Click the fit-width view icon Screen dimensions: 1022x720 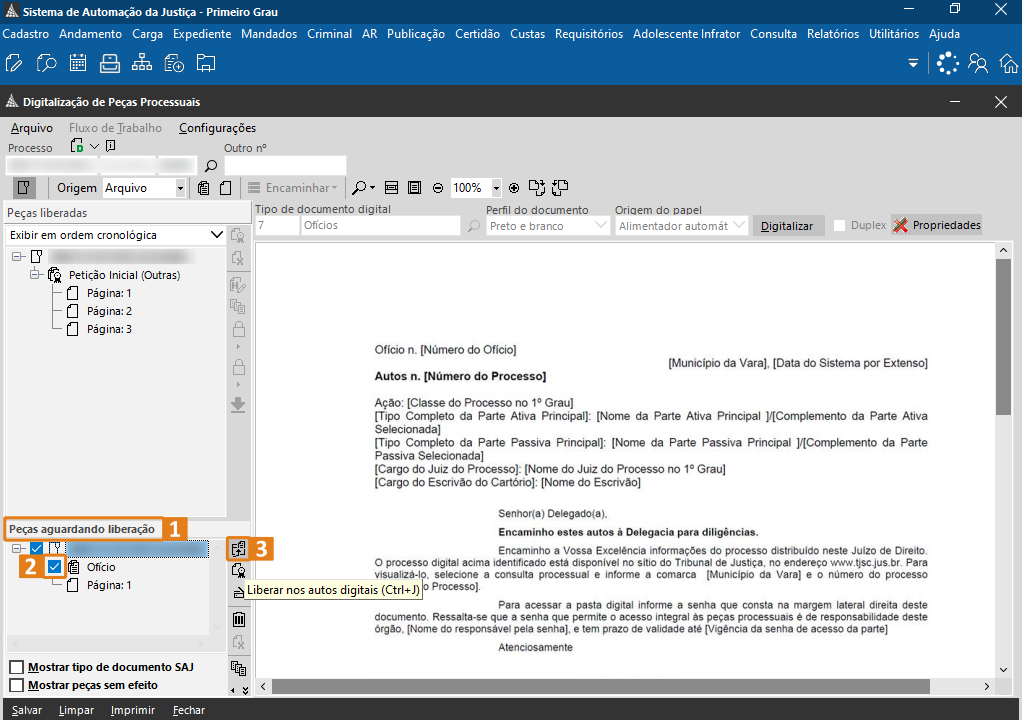point(391,188)
